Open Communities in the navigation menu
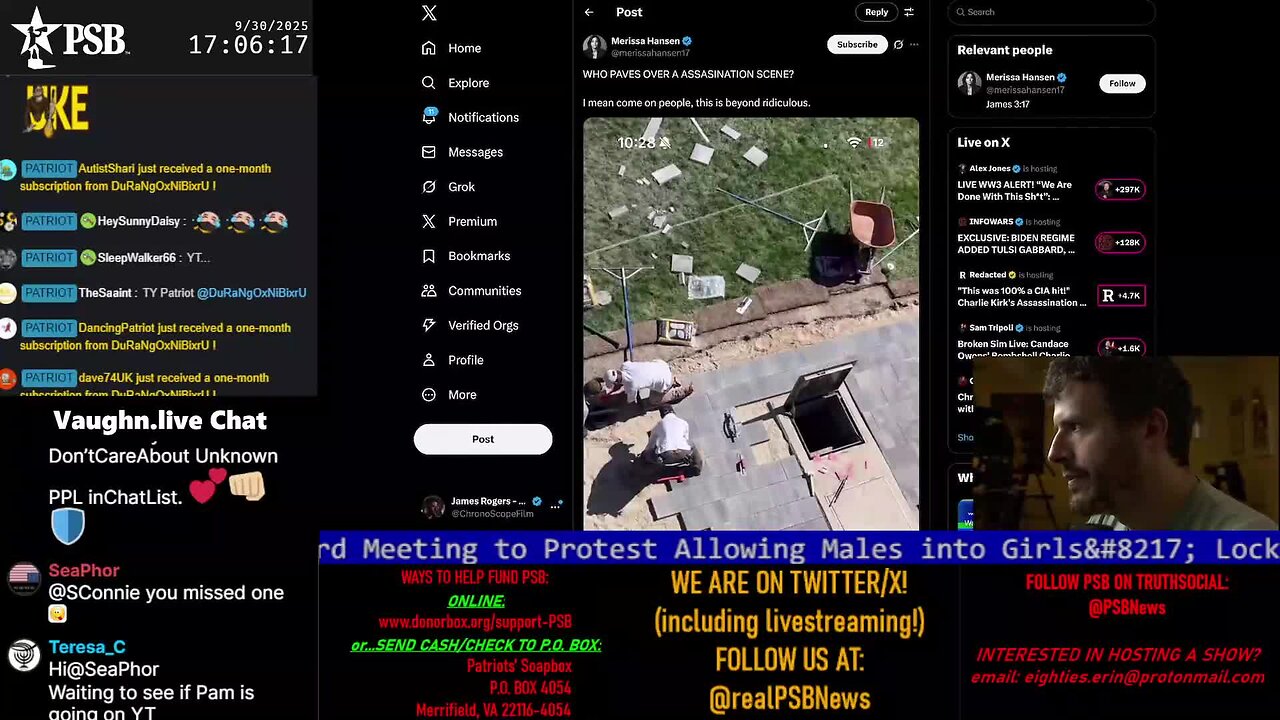 [x=484, y=291]
